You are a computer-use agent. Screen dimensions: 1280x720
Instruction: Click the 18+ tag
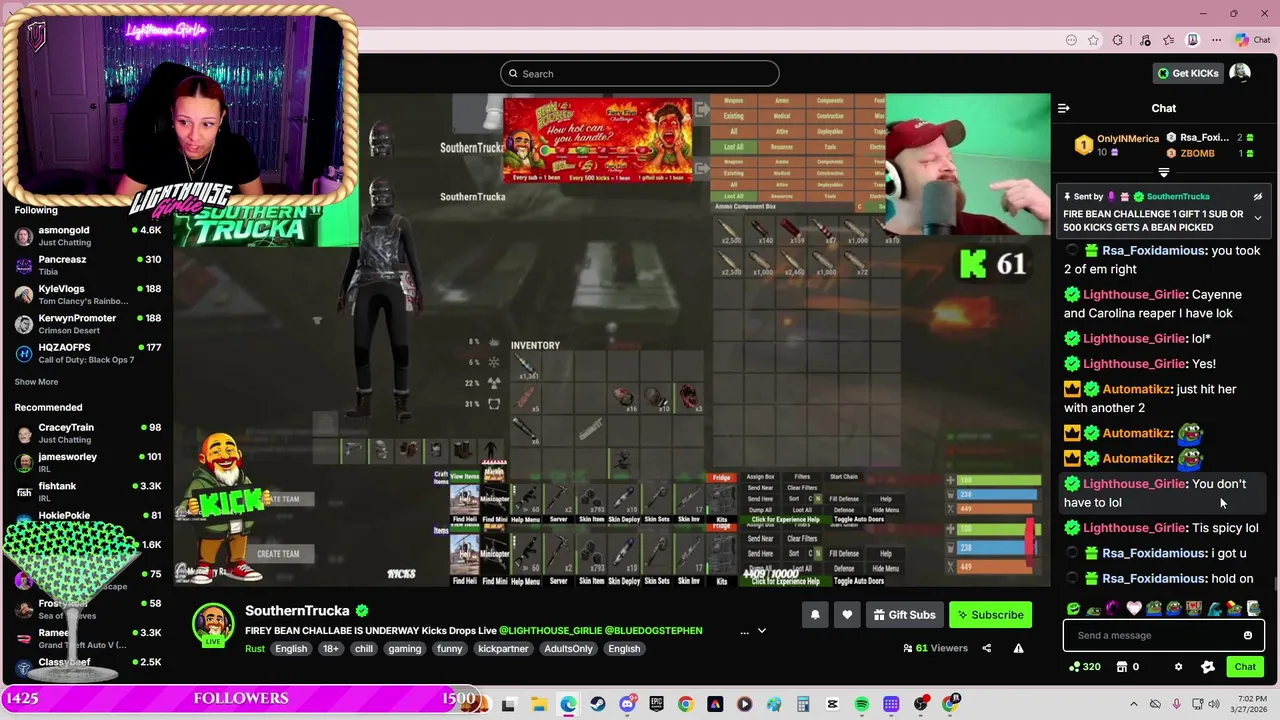tap(331, 649)
